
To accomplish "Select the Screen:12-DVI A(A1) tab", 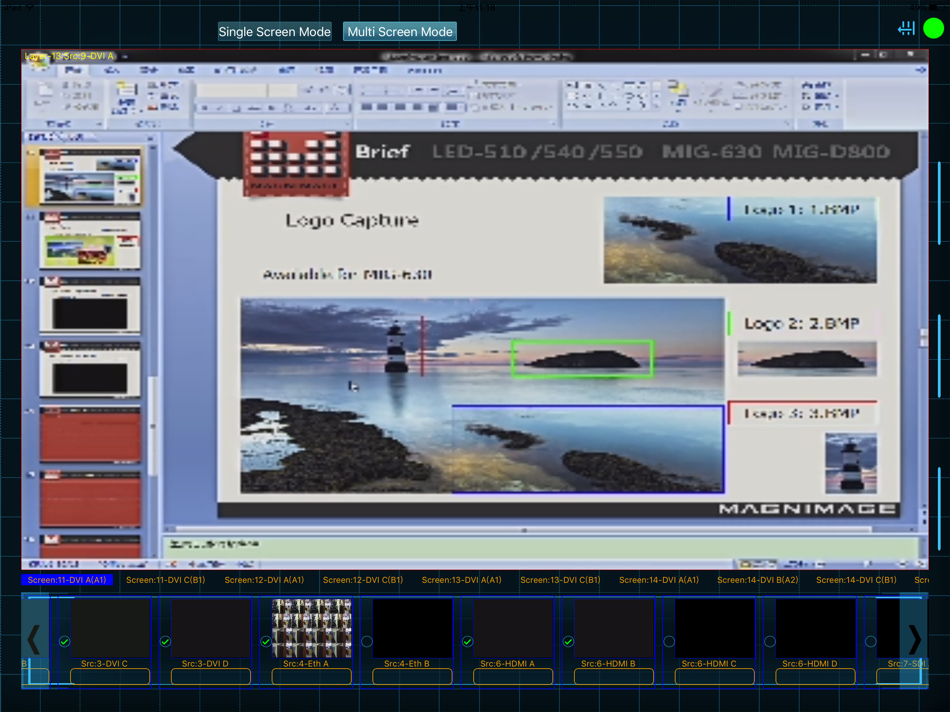I will tap(264, 580).
